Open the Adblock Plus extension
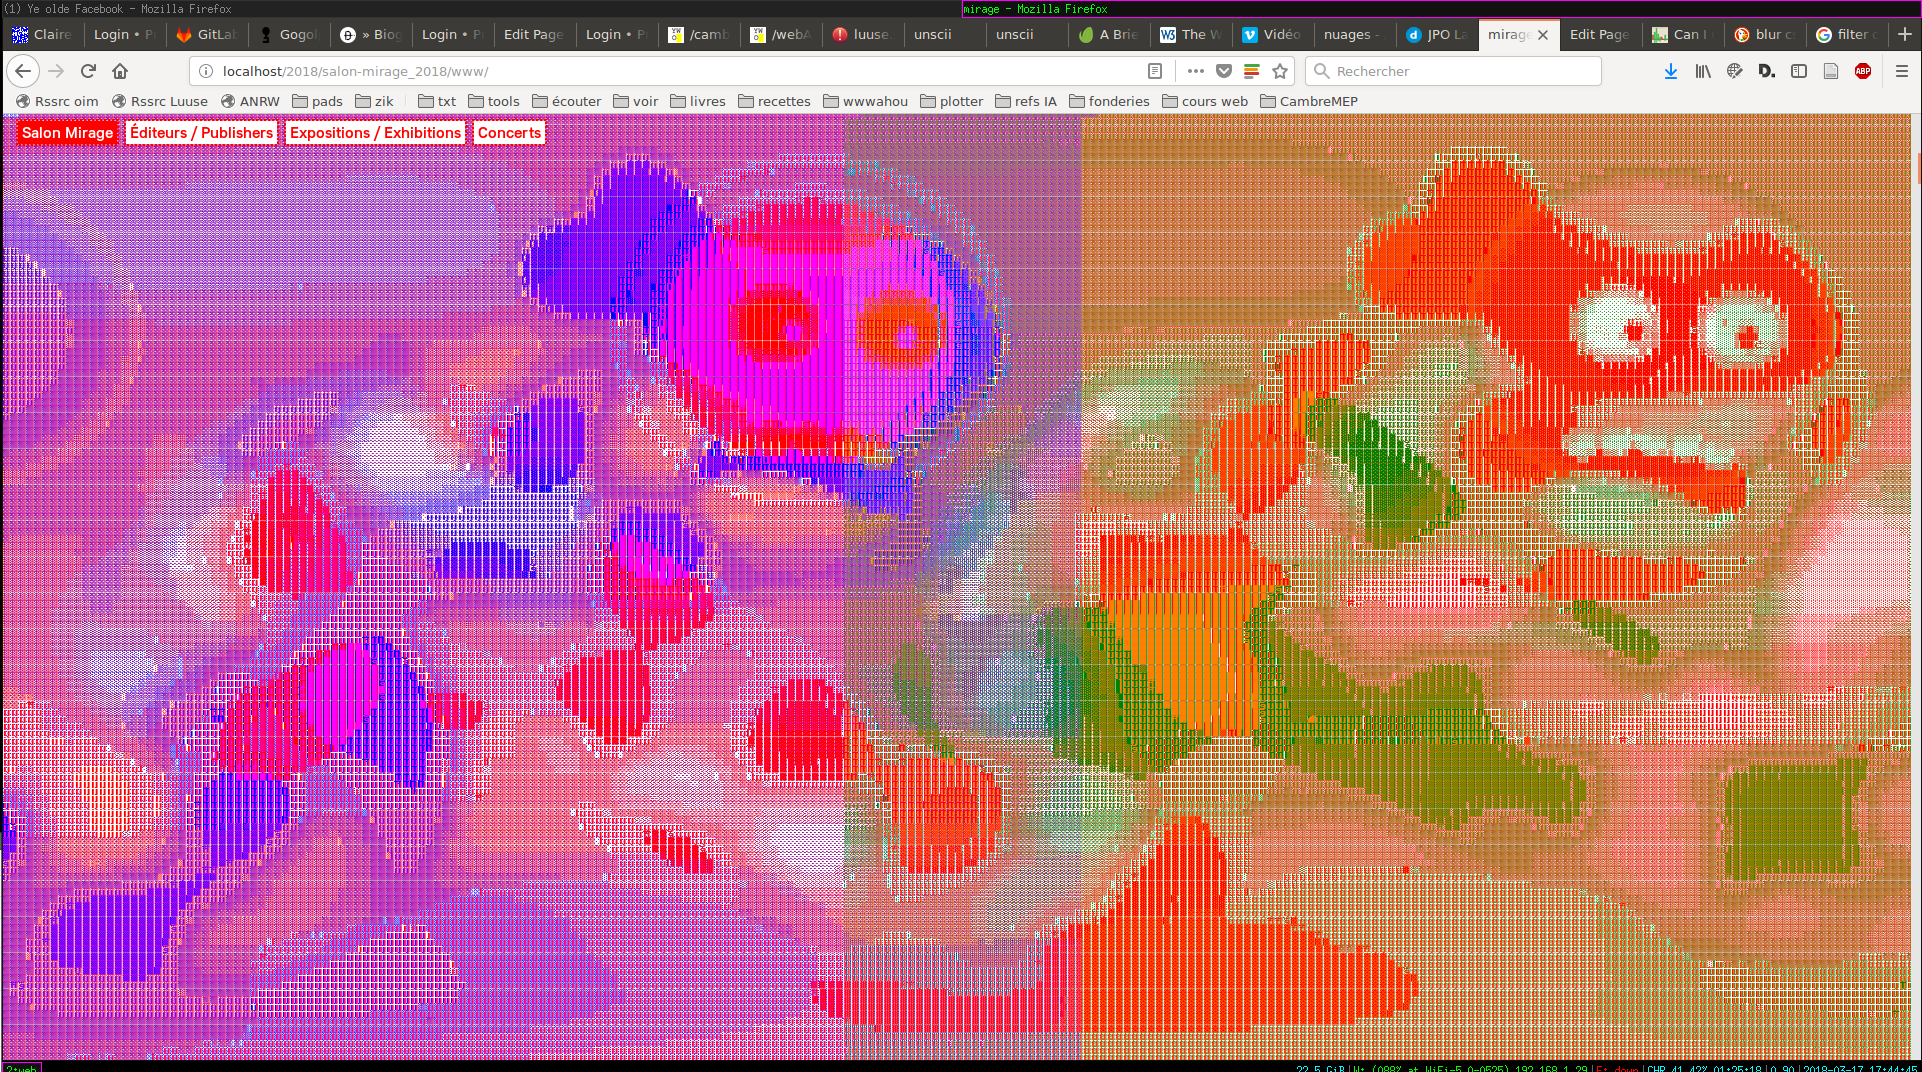The image size is (1922, 1072). pyautogui.click(x=1863, y=71)
